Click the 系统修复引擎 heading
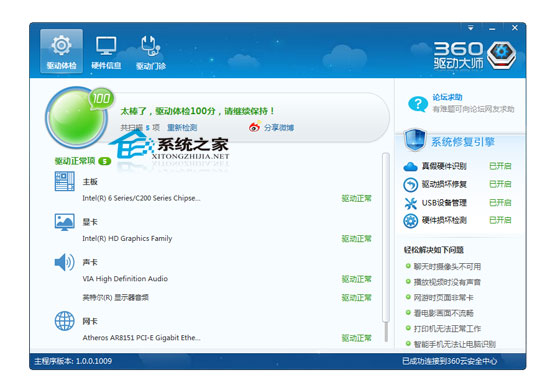This screenshot has height=388, width=550. pyautogui.click(x=463, y=142)
